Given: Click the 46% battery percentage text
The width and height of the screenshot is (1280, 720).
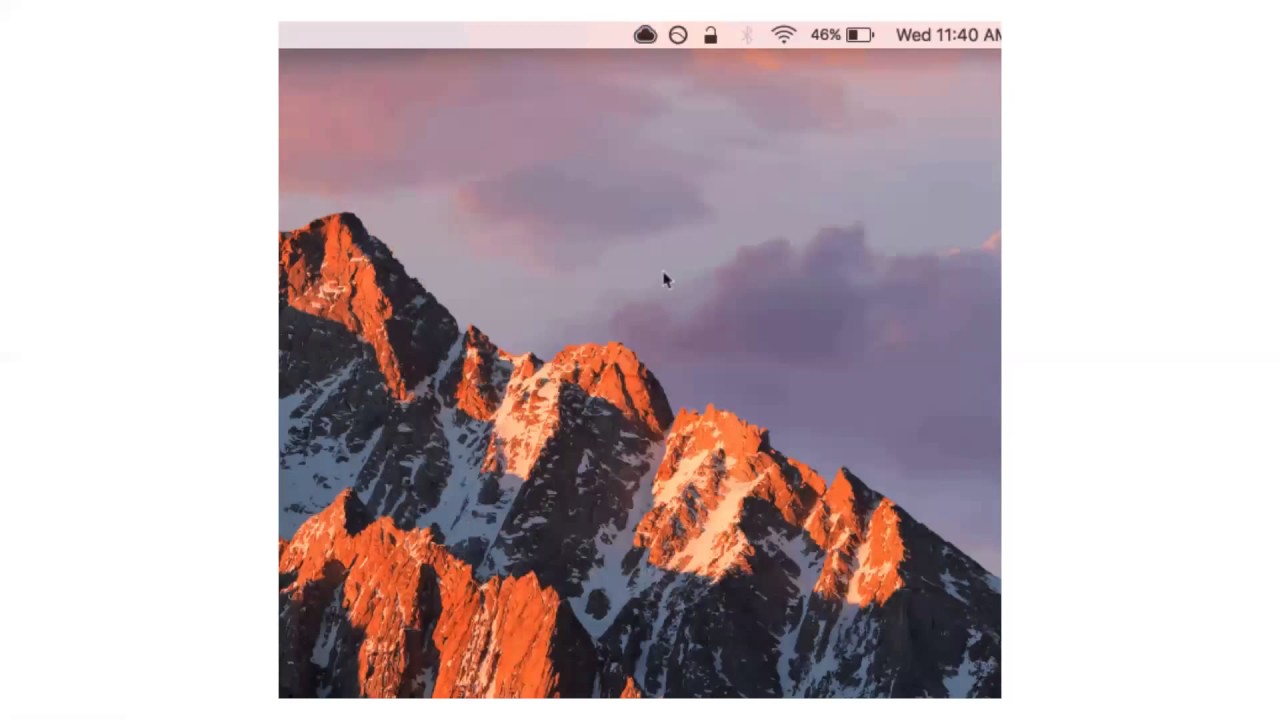Looking at the screenshot, I should [825, 35].
